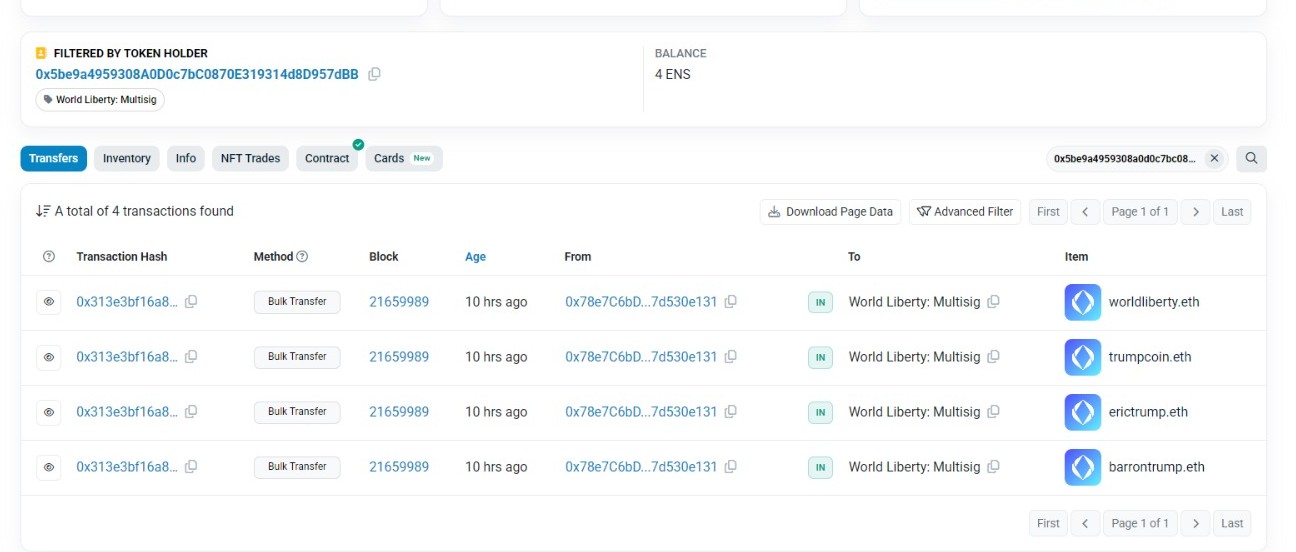Copy To address in trumpcoin.eth row
The width and height of the screenshot is (1296, 552).
click(994, 357)
